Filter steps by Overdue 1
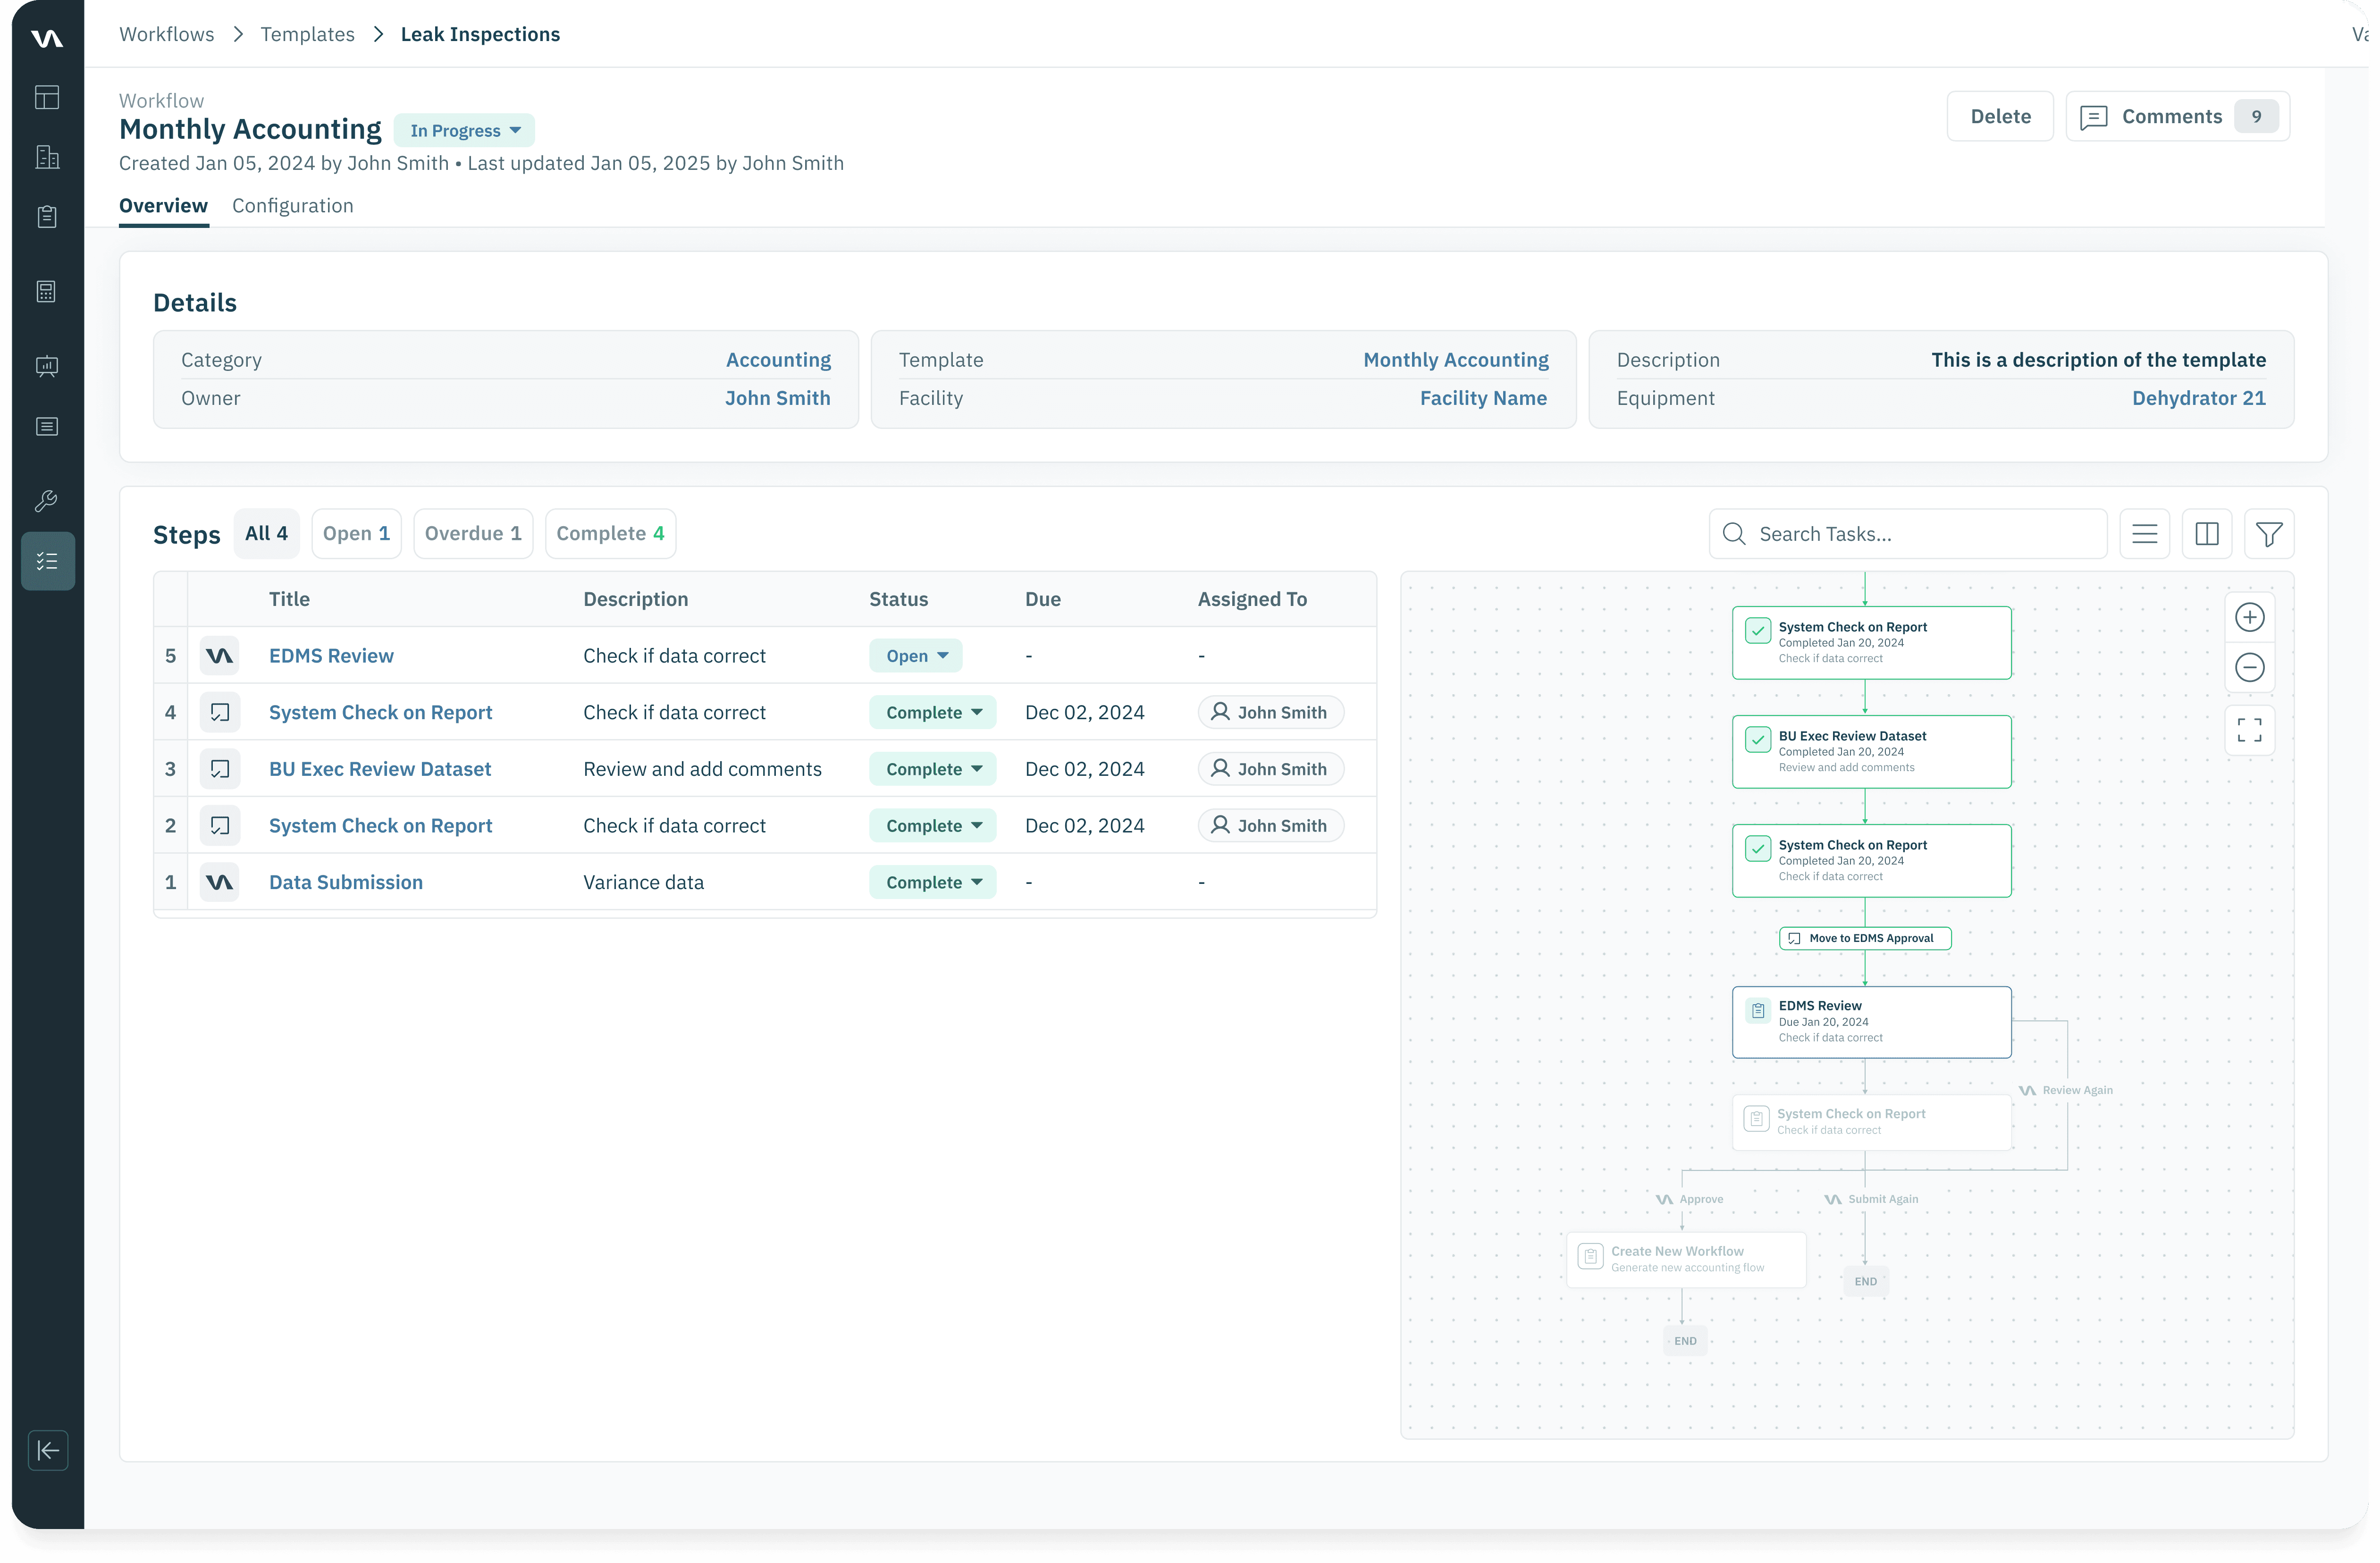Viewport: 2380px width, 1563px height. [473, 533]
